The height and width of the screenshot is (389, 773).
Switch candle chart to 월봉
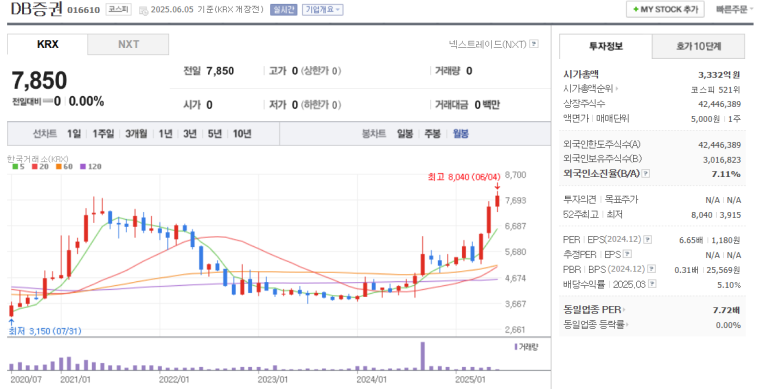point(460,134)
